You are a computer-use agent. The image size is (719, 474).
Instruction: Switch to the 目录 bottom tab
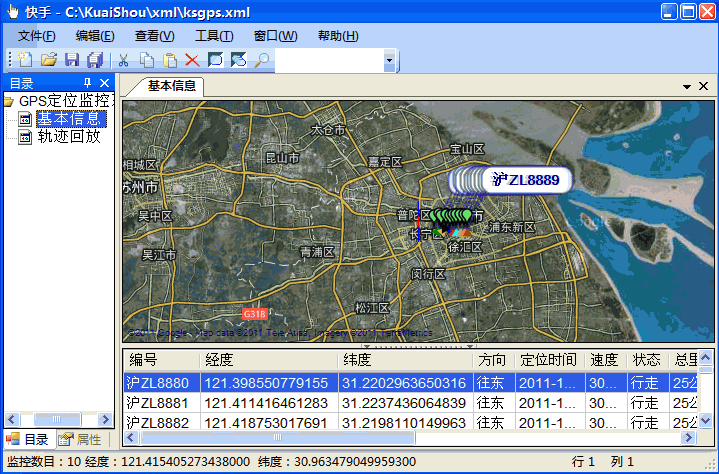(30, 440)
